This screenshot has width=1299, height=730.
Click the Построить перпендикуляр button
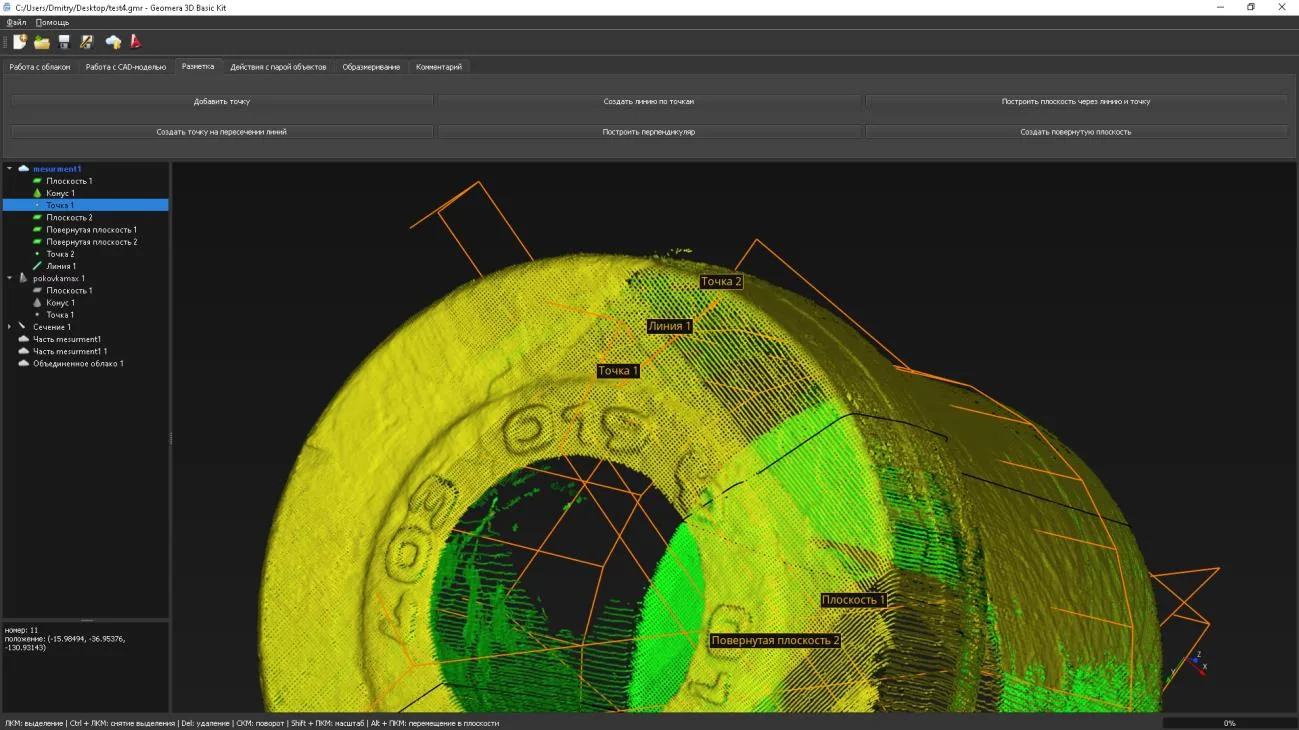pyautogui.click(x=649, y=131)
